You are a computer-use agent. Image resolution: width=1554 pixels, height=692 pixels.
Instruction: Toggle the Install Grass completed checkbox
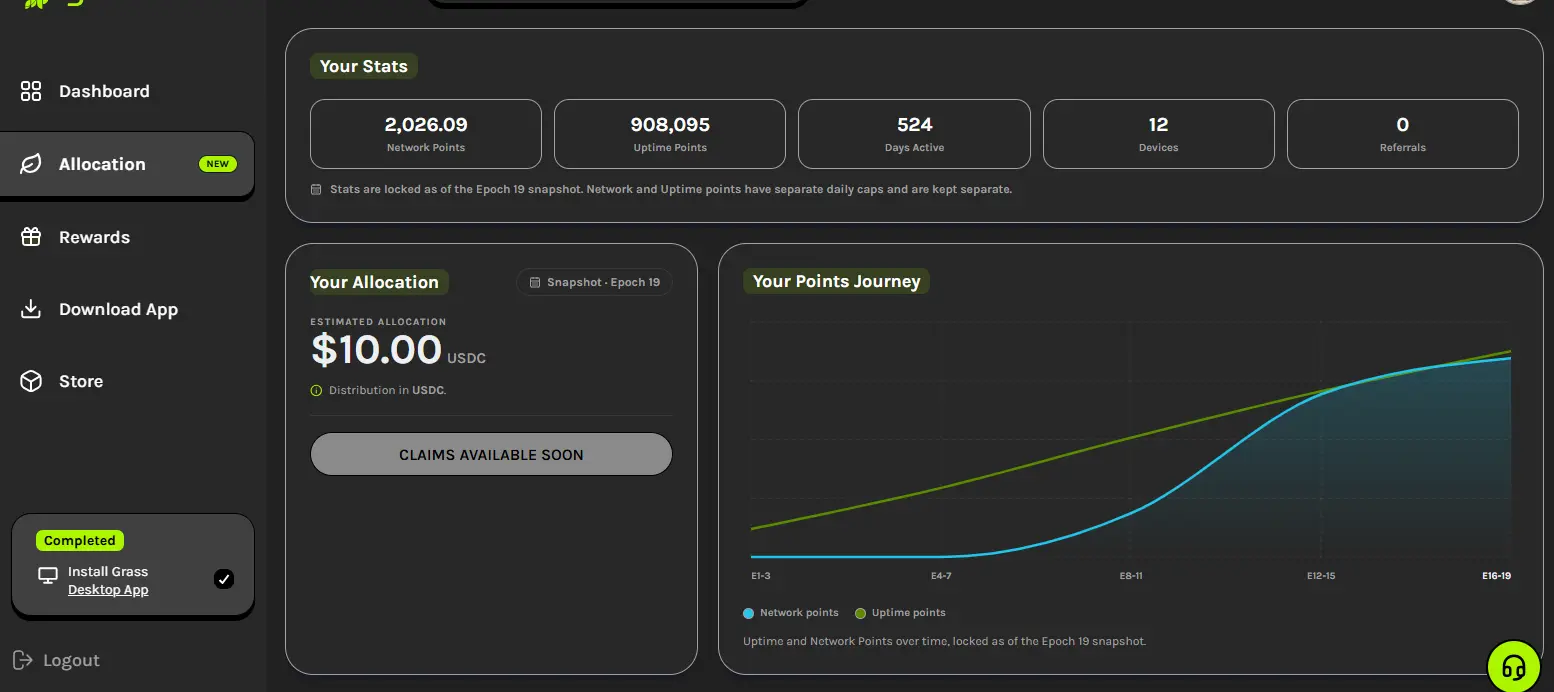tap(224, 579)
